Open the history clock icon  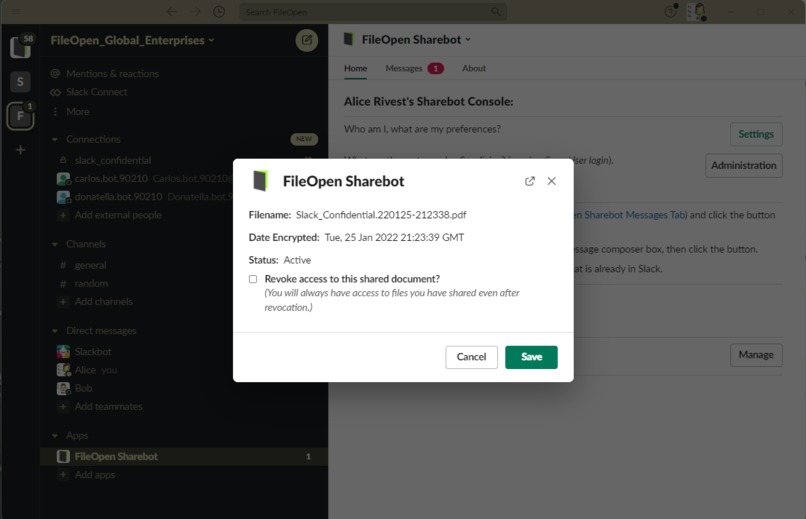tap(219, 11)
